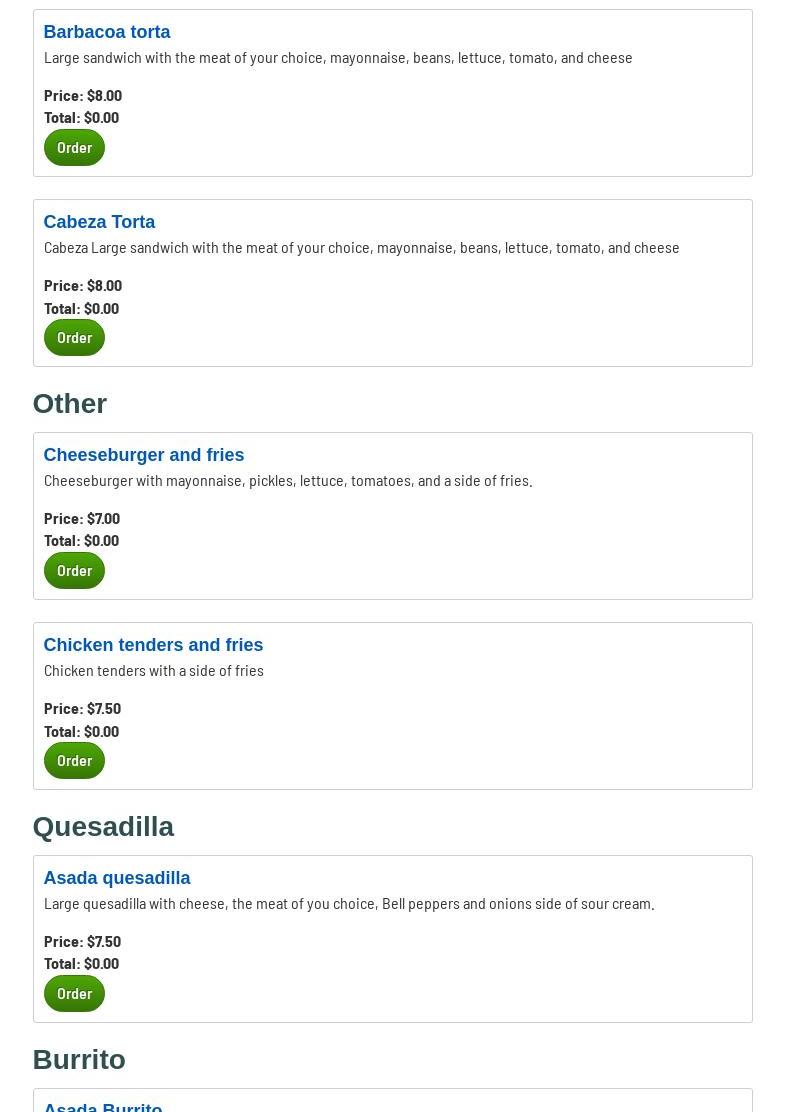This screenshot has width=785, height=1112.
Task: Order the Cheeseburger and fries
Action: [x=74, y=571]
